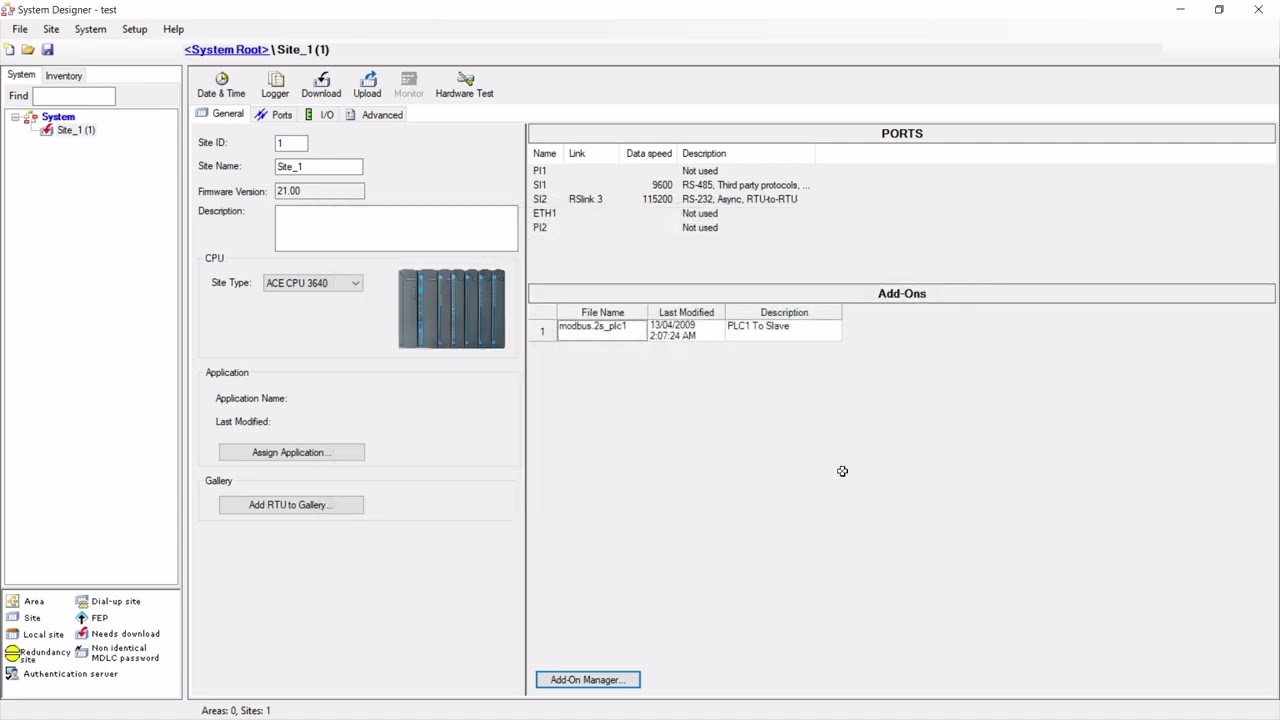
Task: Open the Help menu
Action: (173, 29)
